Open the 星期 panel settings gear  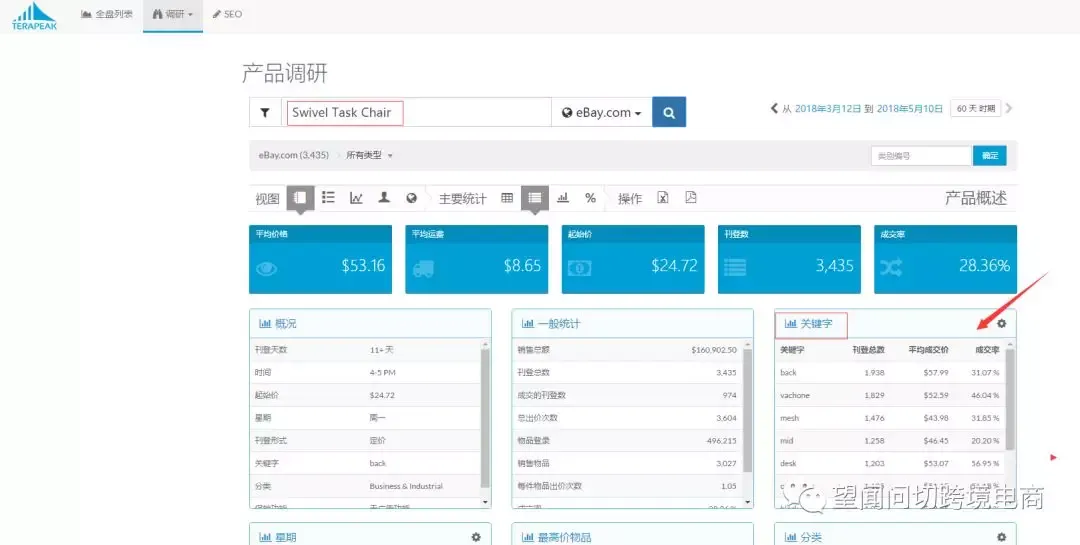[x=476, y=537]
